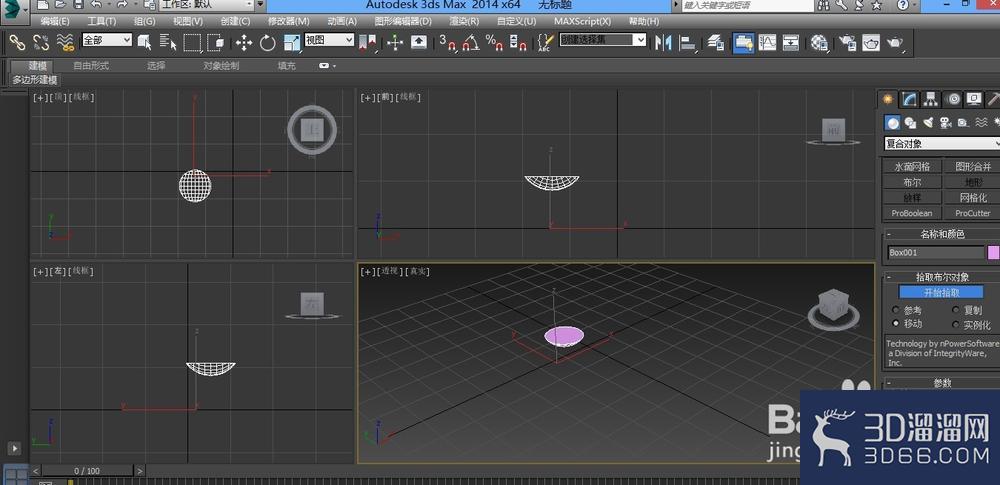Click the Unlink Selection tool
The height and width of the screenshot is (485, 1000).
41,43
